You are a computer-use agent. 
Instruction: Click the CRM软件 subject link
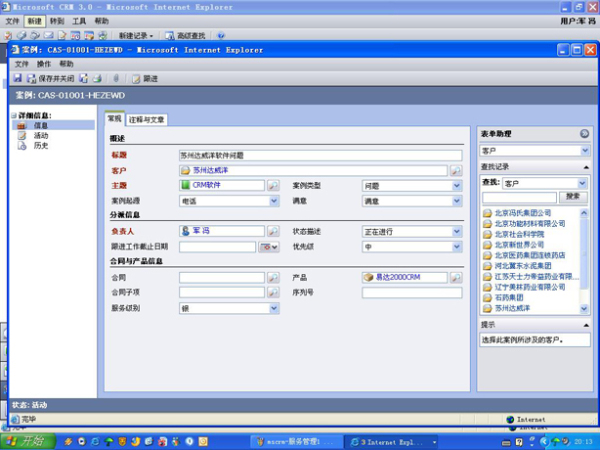(x=207, y=185)
